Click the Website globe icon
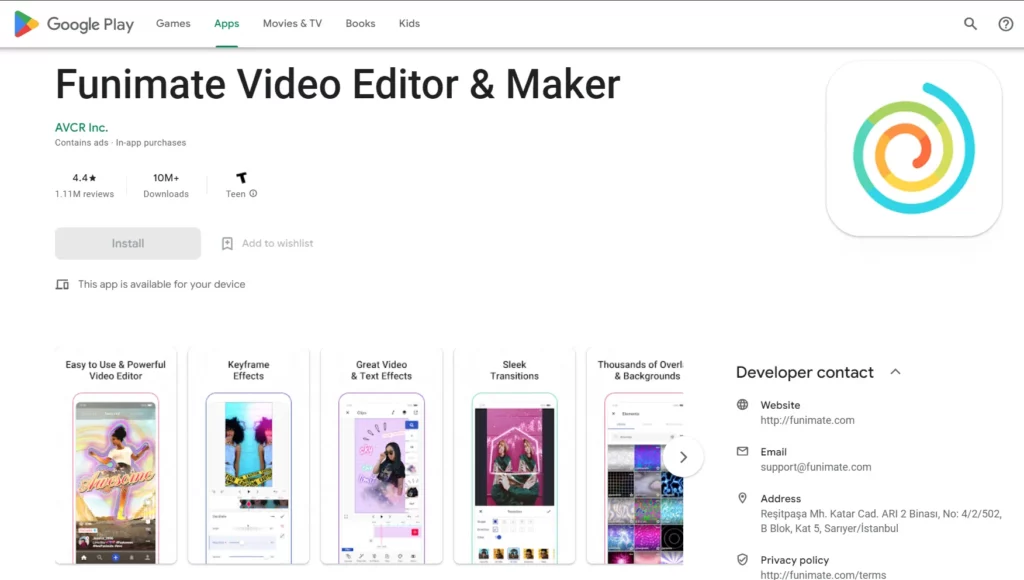Viewport: 1024px width, 580px height. point(743,405)
